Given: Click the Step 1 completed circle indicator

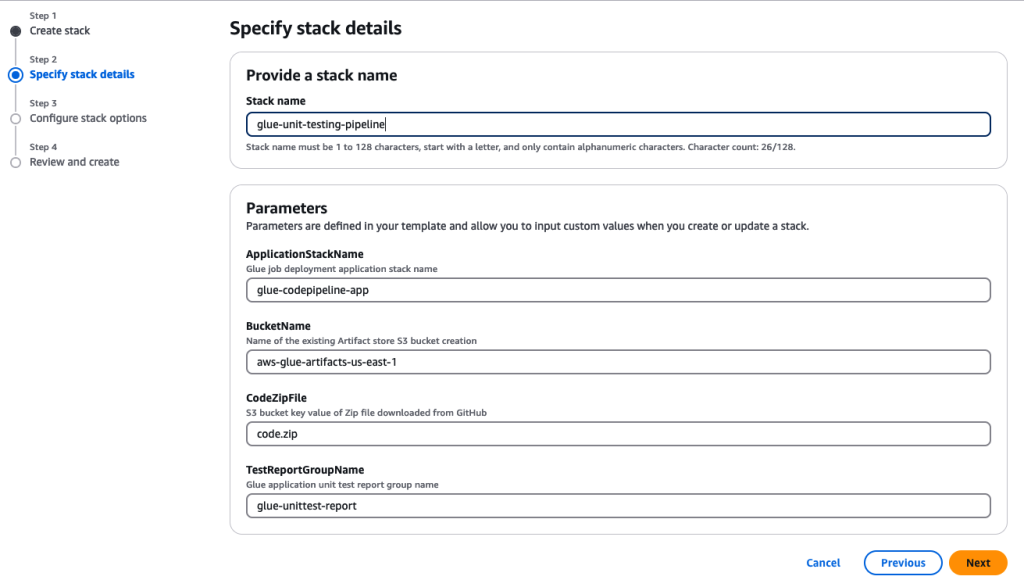Looking at the screenshot, I should (x=15, y=31).
